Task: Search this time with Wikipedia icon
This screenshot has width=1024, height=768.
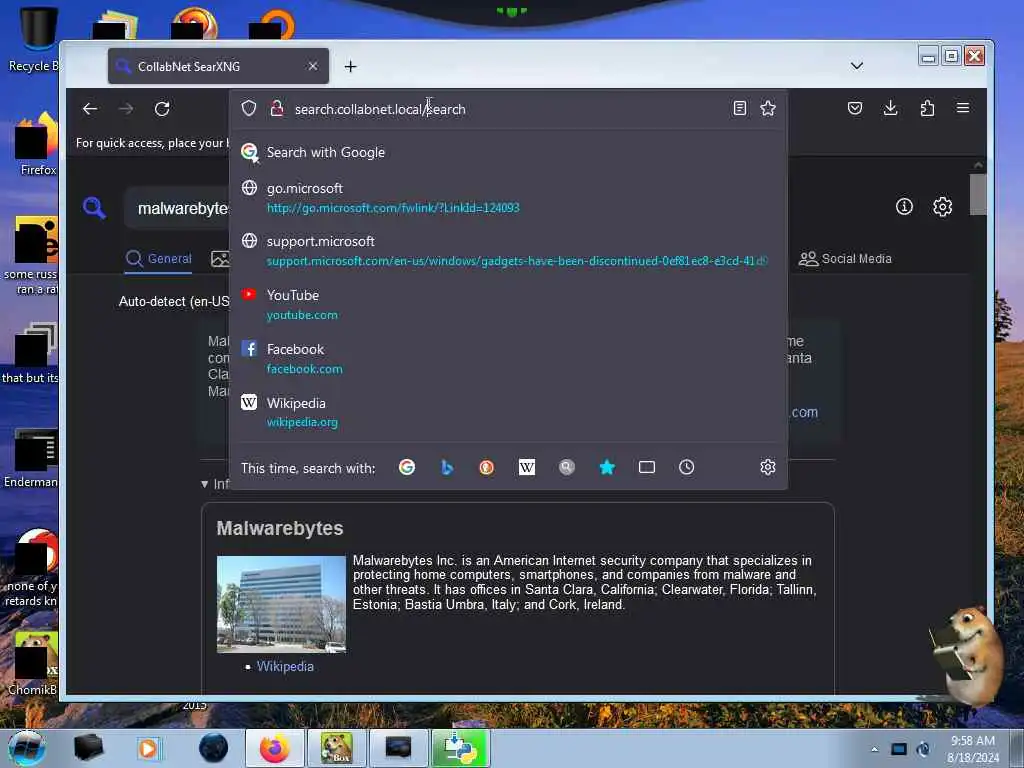Action: coord(526,467)
